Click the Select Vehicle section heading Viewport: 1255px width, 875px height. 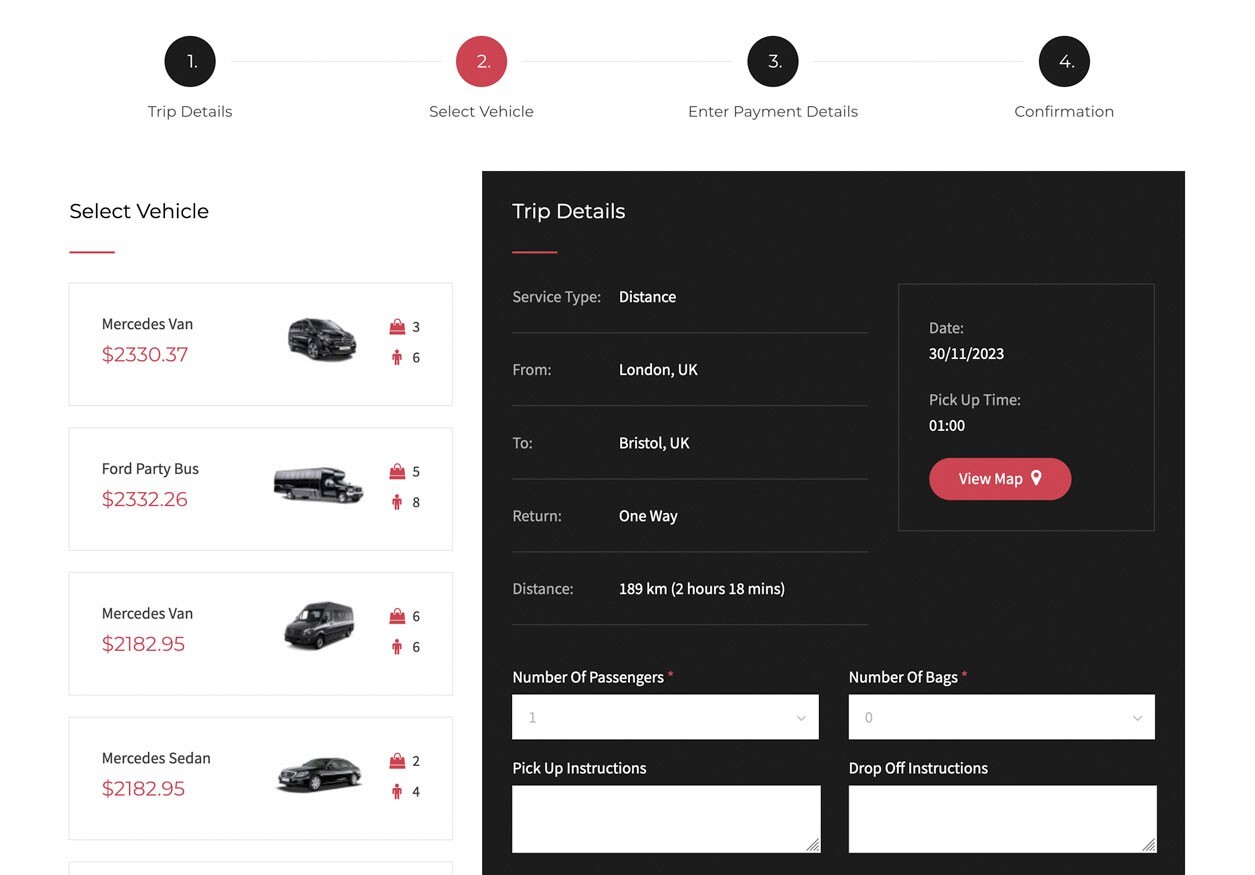coord(139,211)
